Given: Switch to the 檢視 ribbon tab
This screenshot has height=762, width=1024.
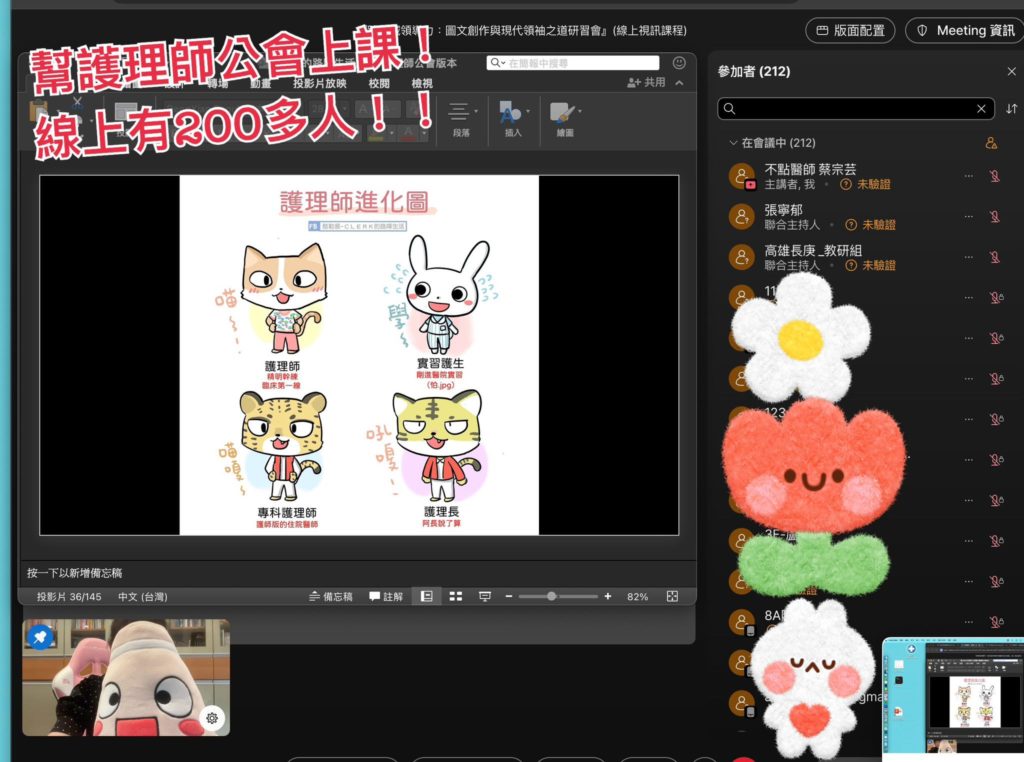Looking at the screenshot, I should tap(423, 84).
